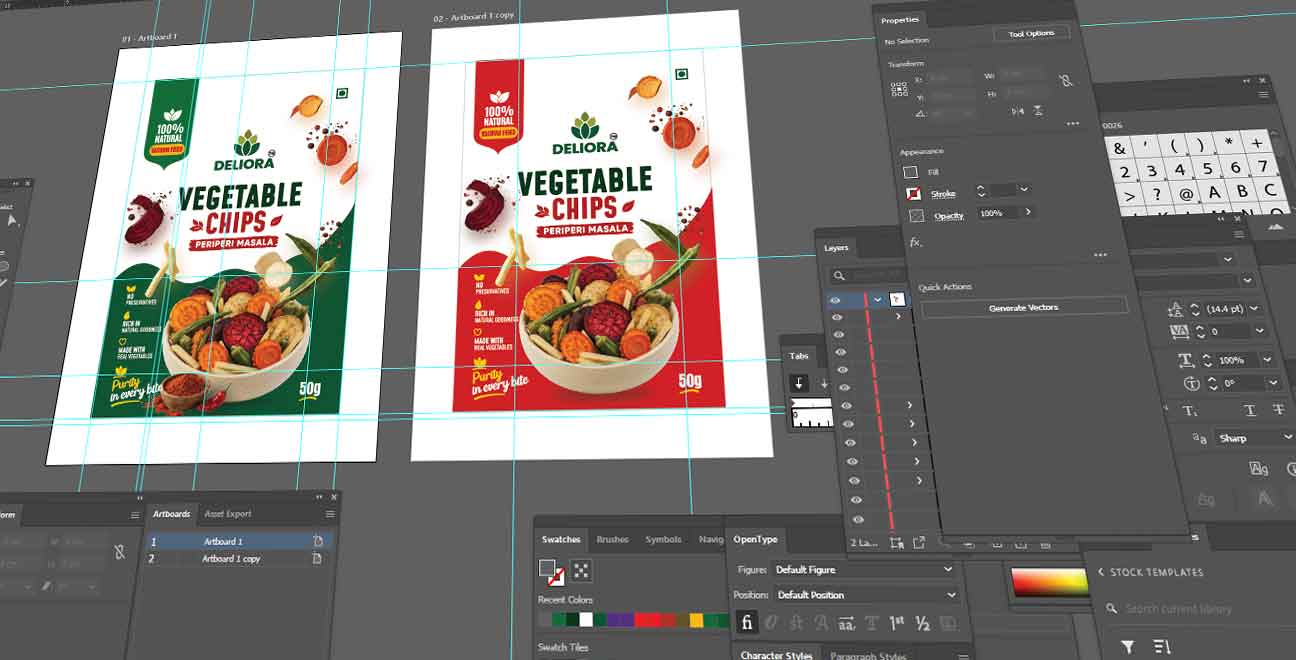The width and height of the screenshot is (1296, 660).
Task: Switch to the Layers tab
Action: 836,247
